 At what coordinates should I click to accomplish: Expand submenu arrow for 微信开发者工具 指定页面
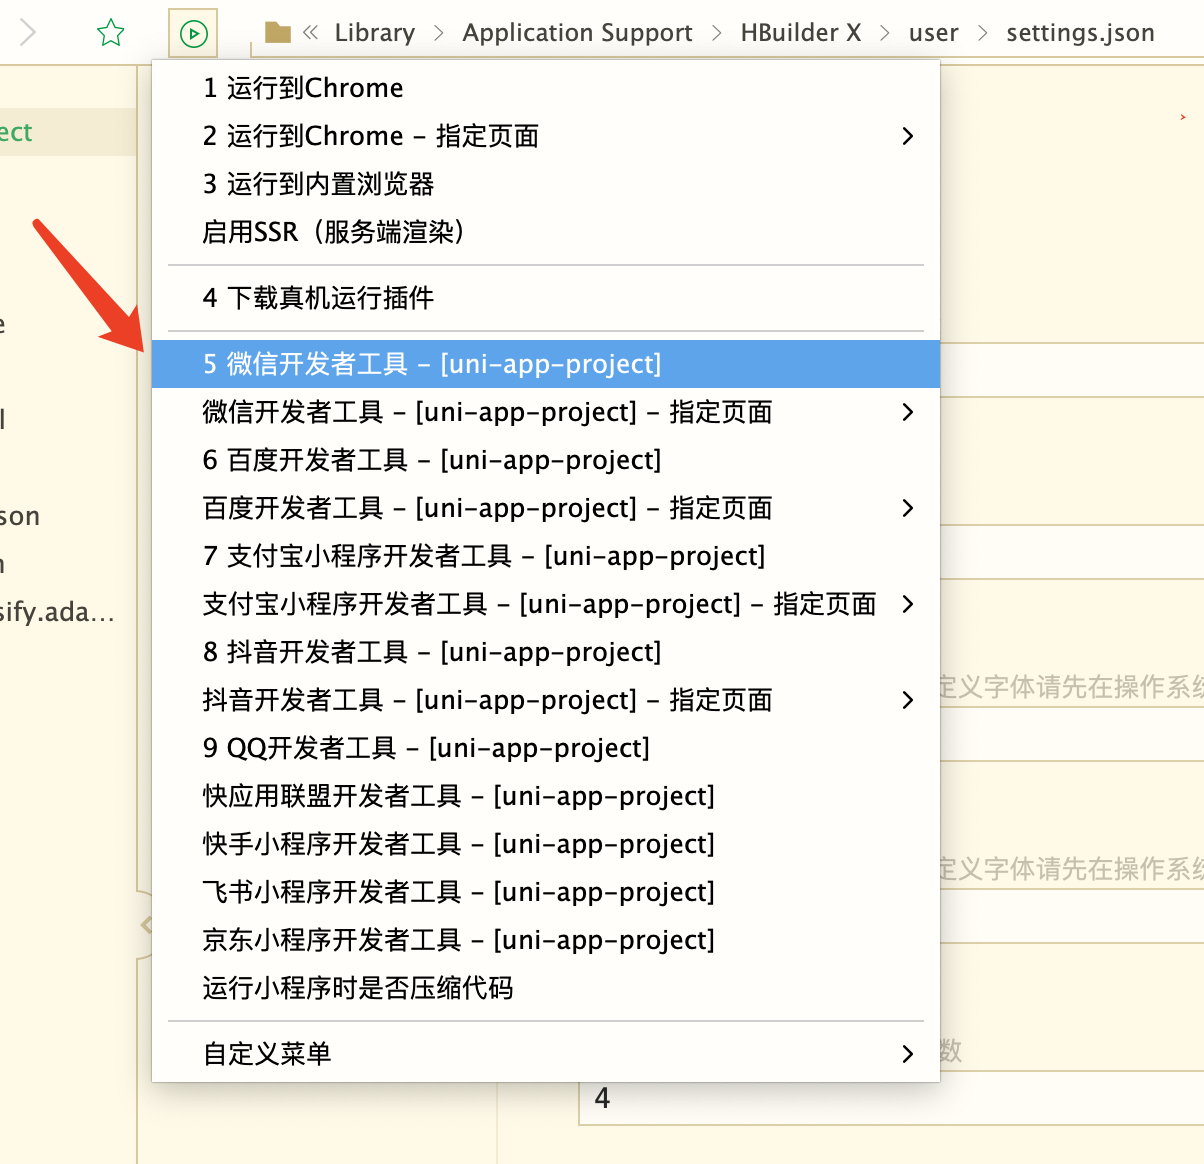click(907, 412)
